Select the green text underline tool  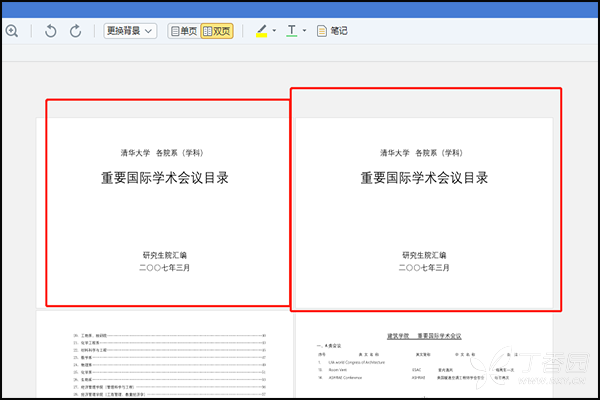292,30
